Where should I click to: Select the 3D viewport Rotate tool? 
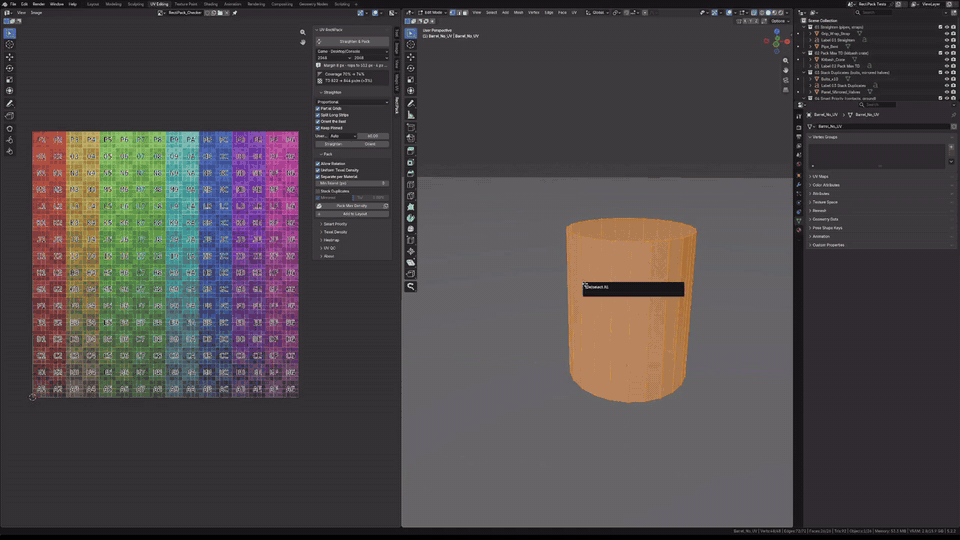point(411,69)
